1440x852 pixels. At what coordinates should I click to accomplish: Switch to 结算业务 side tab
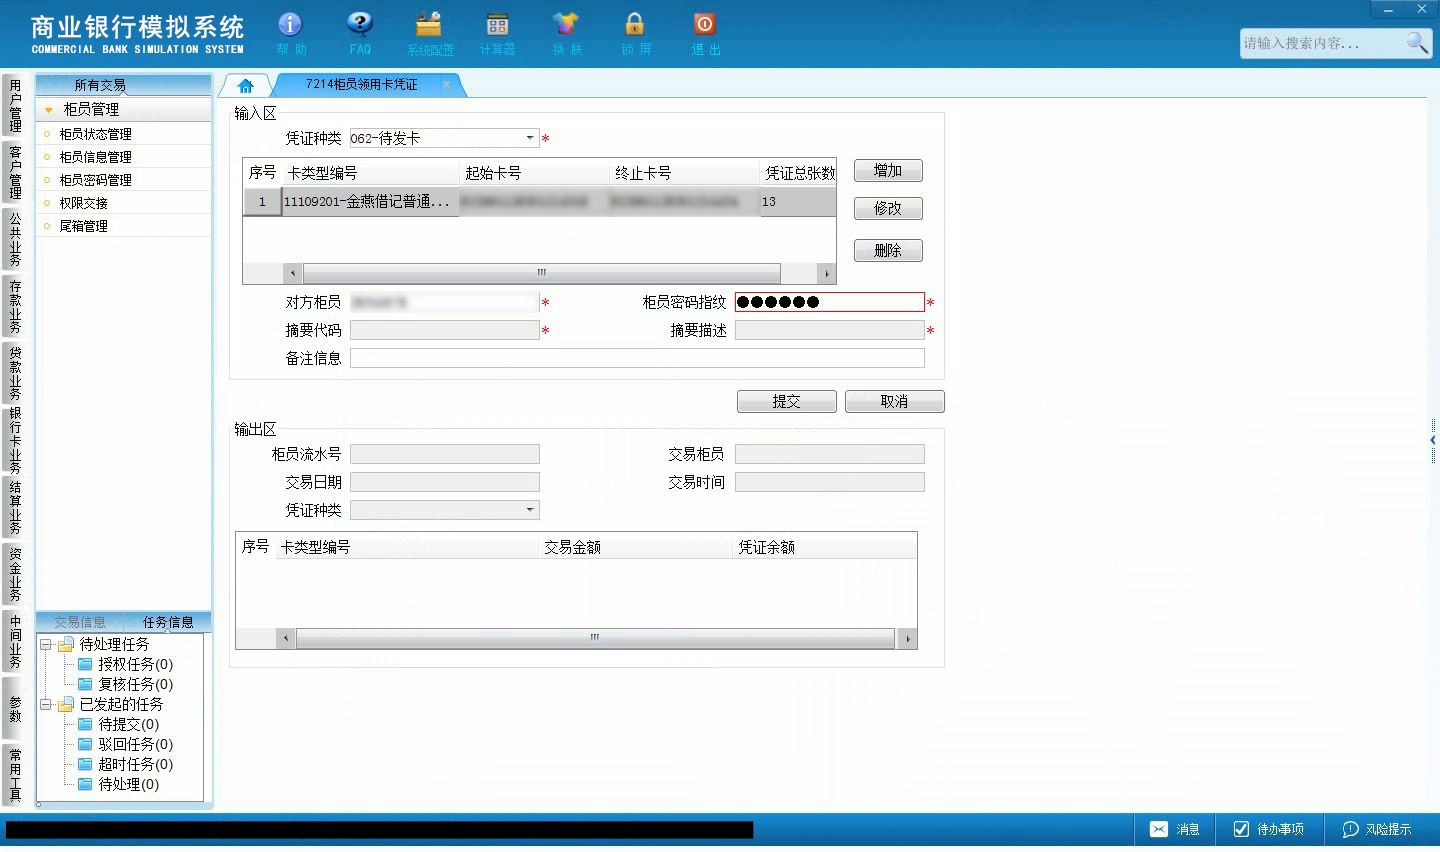coord(15,507)
